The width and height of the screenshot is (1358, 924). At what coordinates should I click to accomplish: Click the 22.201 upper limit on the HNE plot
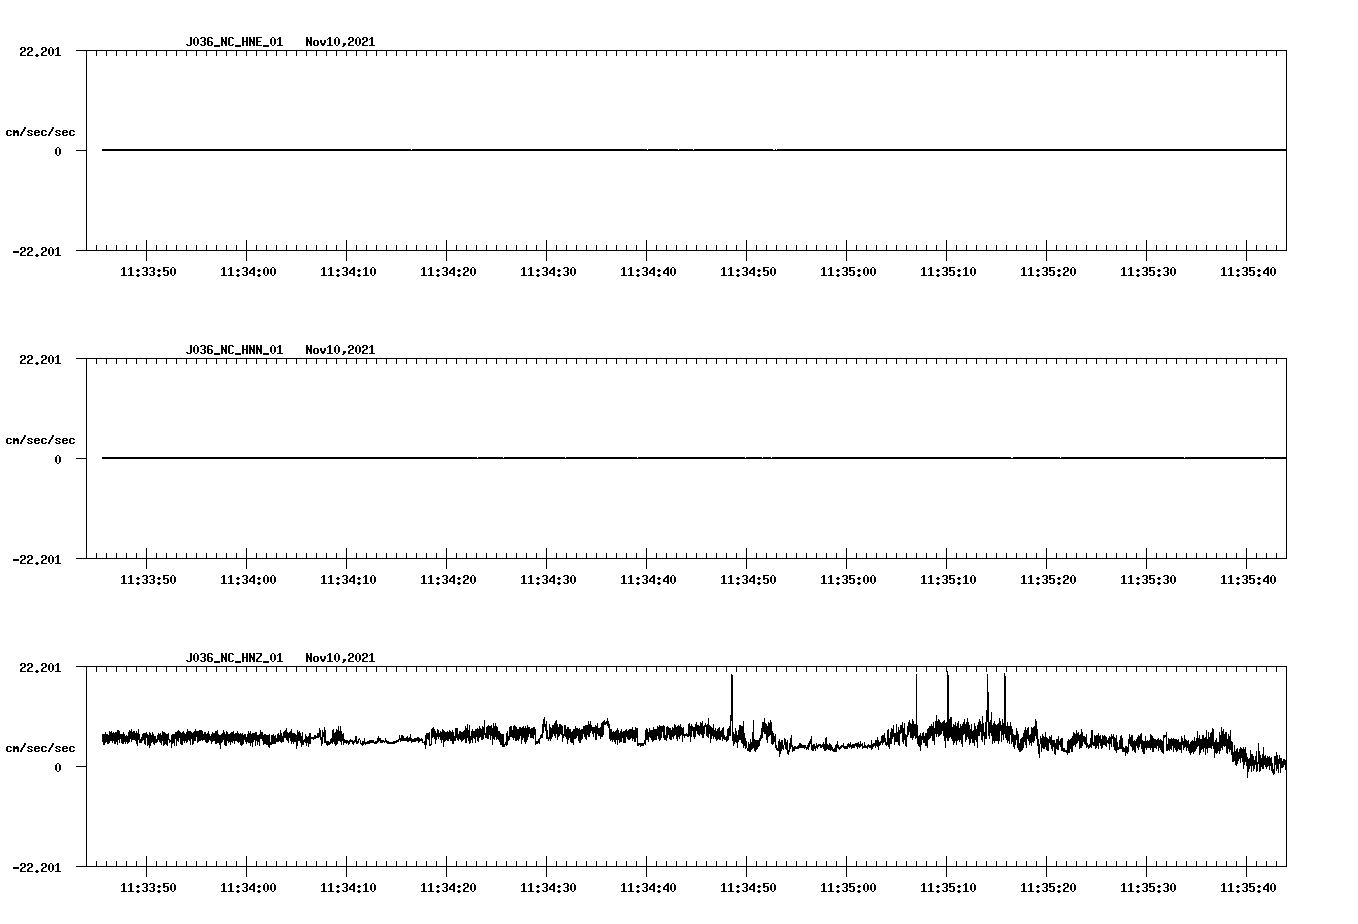(x=40, y=52)
